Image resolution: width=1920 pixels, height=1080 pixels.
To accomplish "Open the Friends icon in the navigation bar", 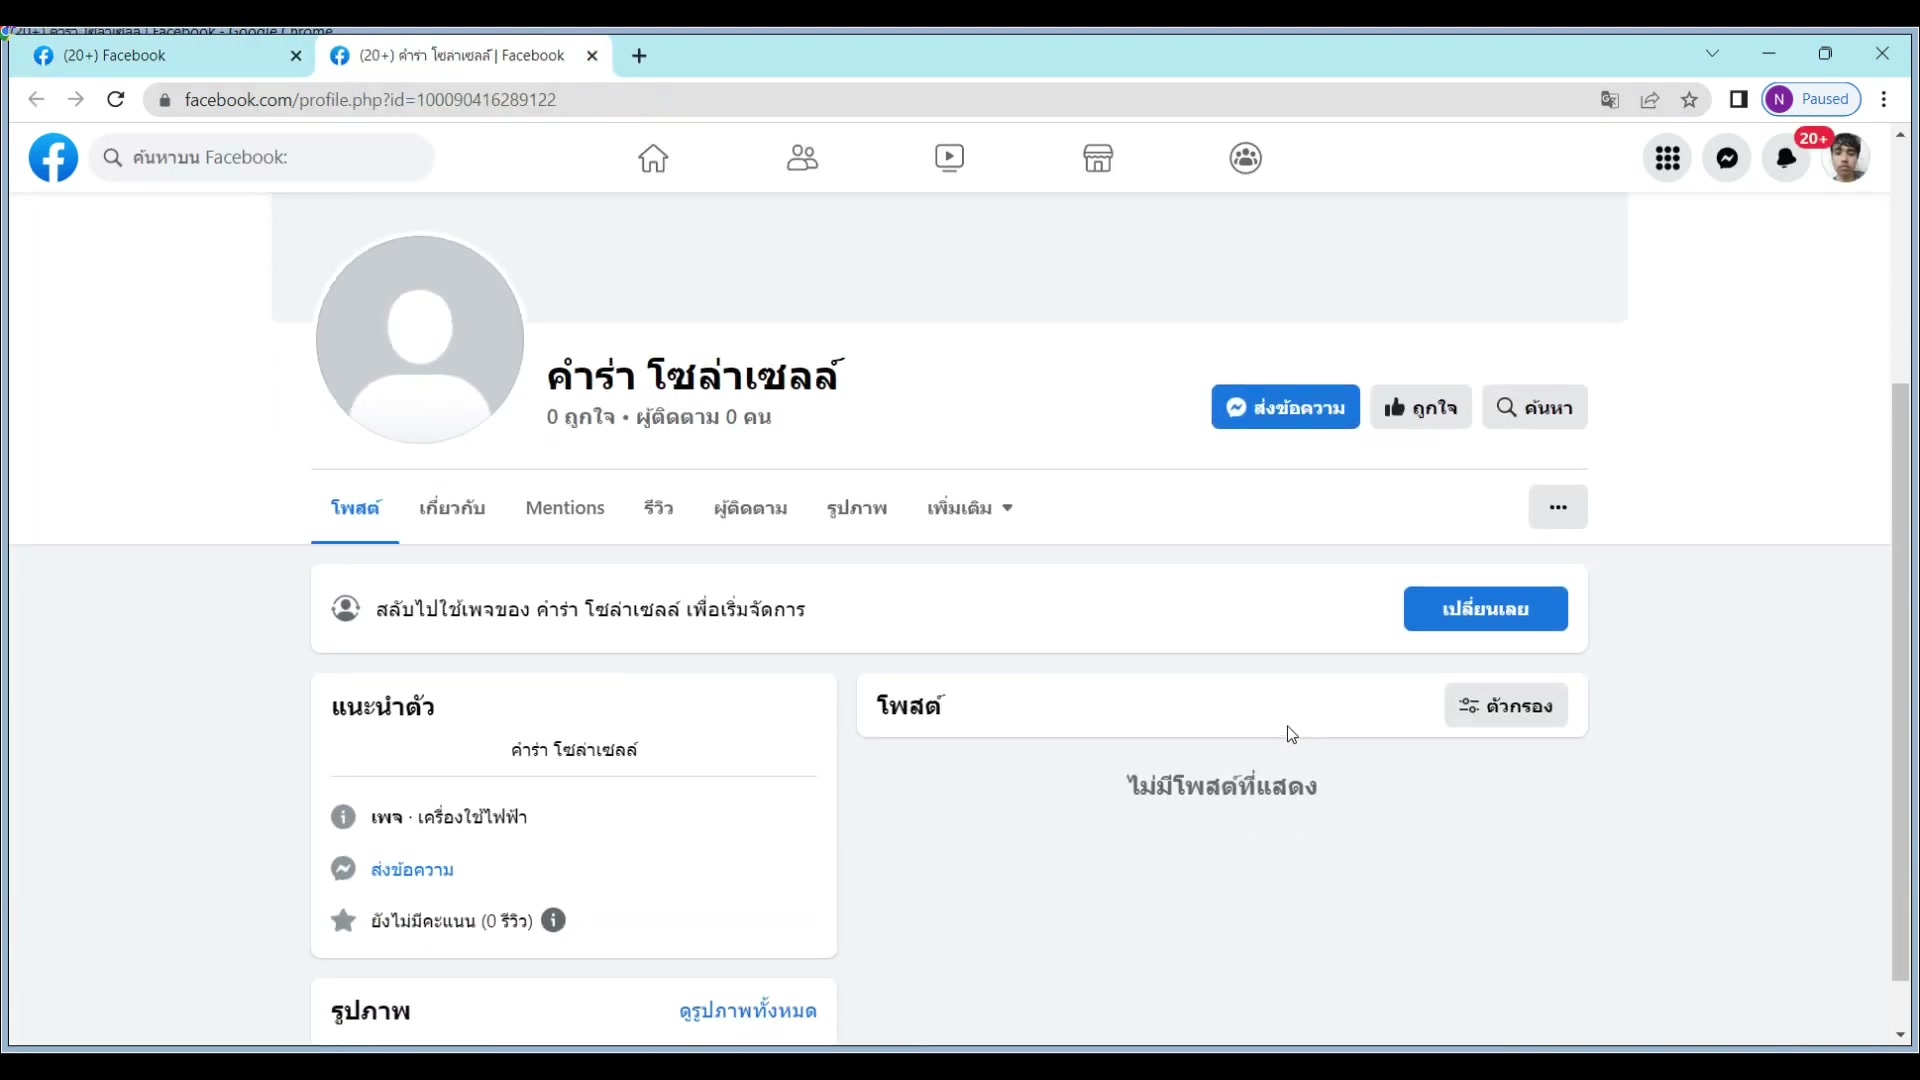I will tap(801, 157).
